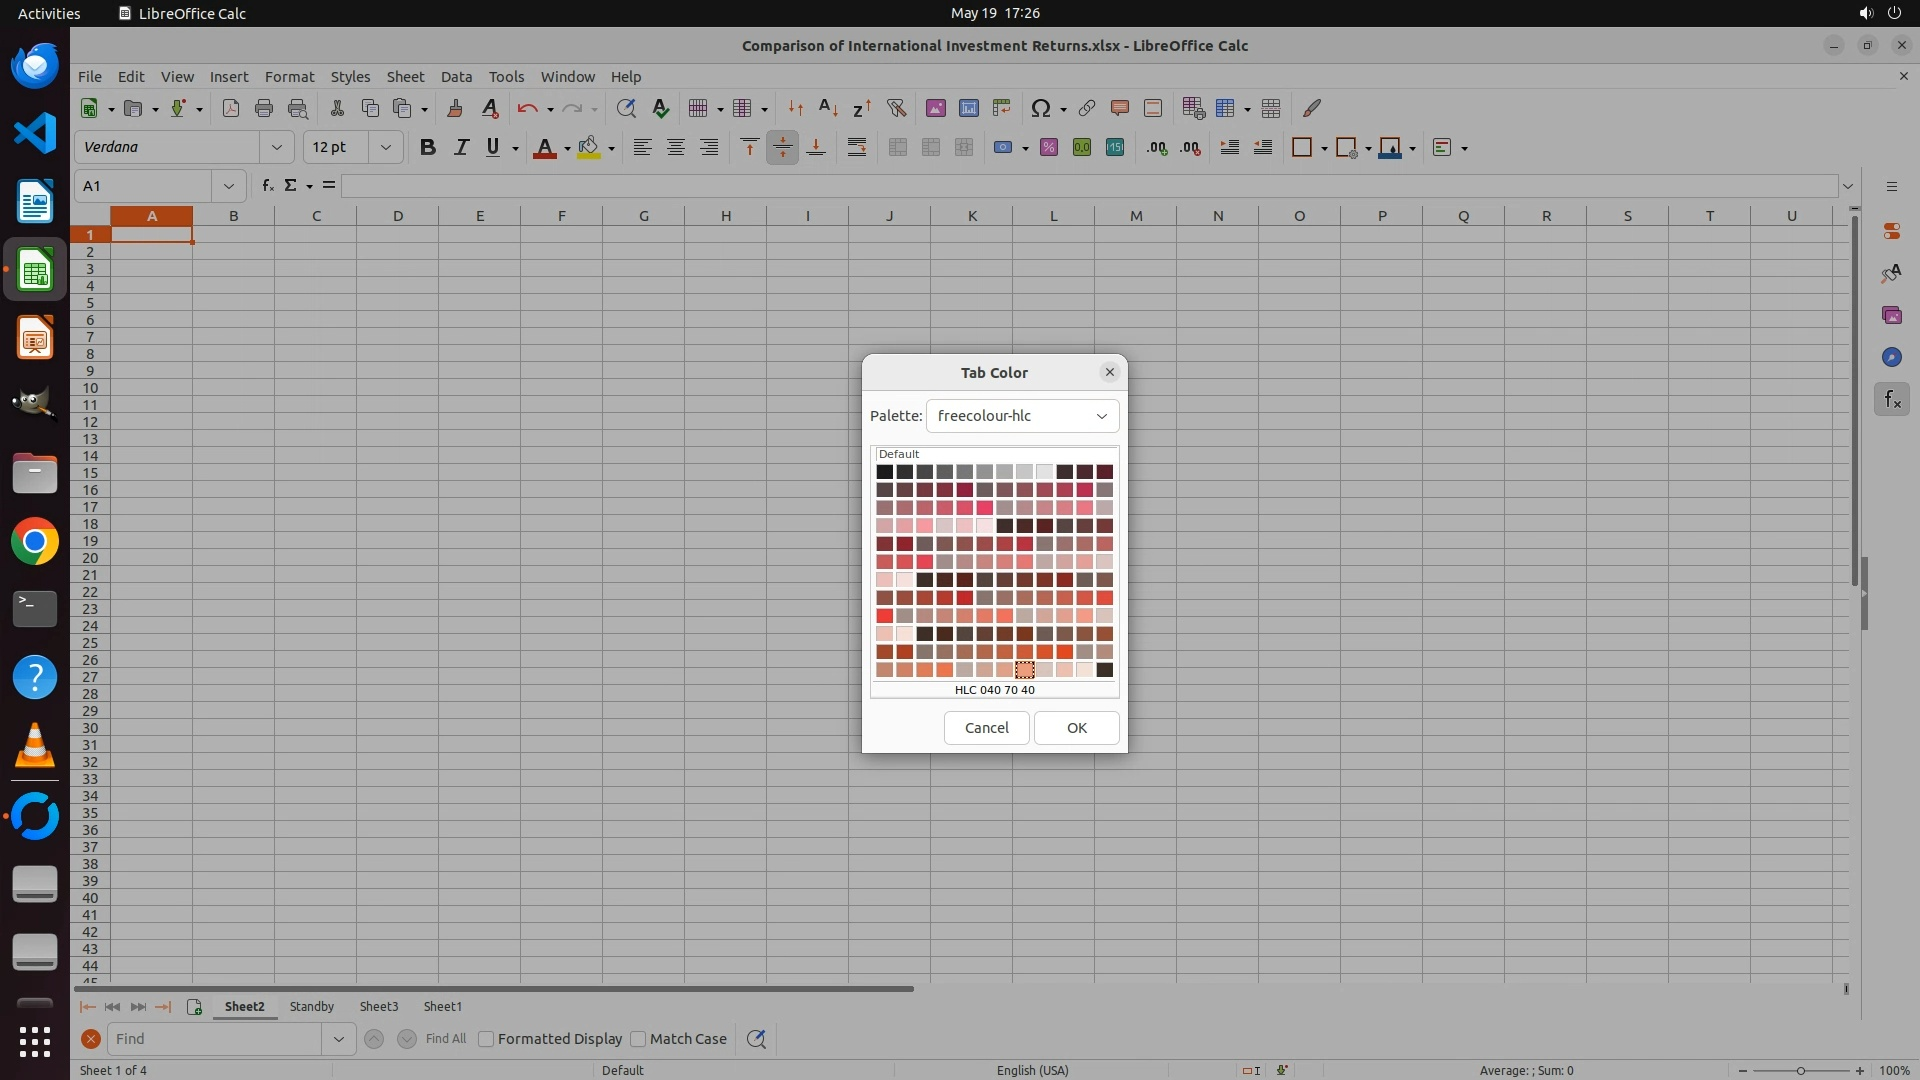Click the Sort Ascending icon
The height and width of the screenshot is (1080, 1920).
pyautogui.click(x=828, y=108)
